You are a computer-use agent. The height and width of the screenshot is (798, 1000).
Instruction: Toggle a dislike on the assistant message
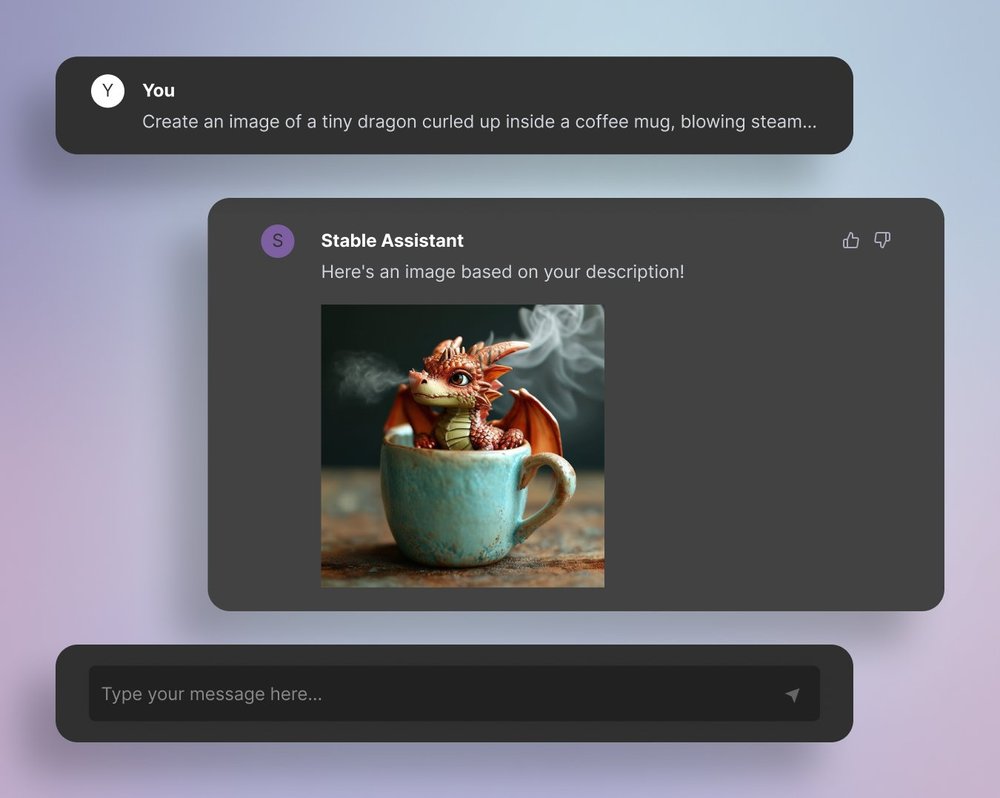[x=881, y=240]
